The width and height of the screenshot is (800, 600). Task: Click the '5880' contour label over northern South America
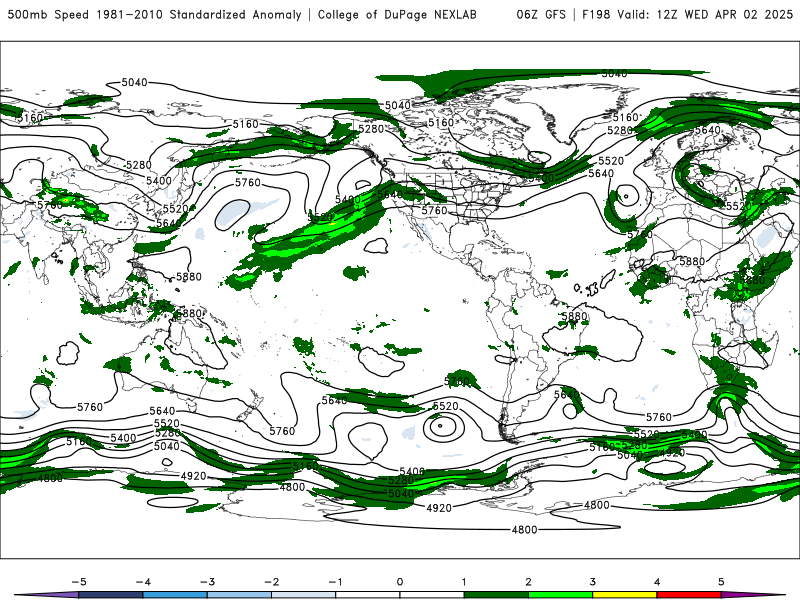tap(574, 316)
